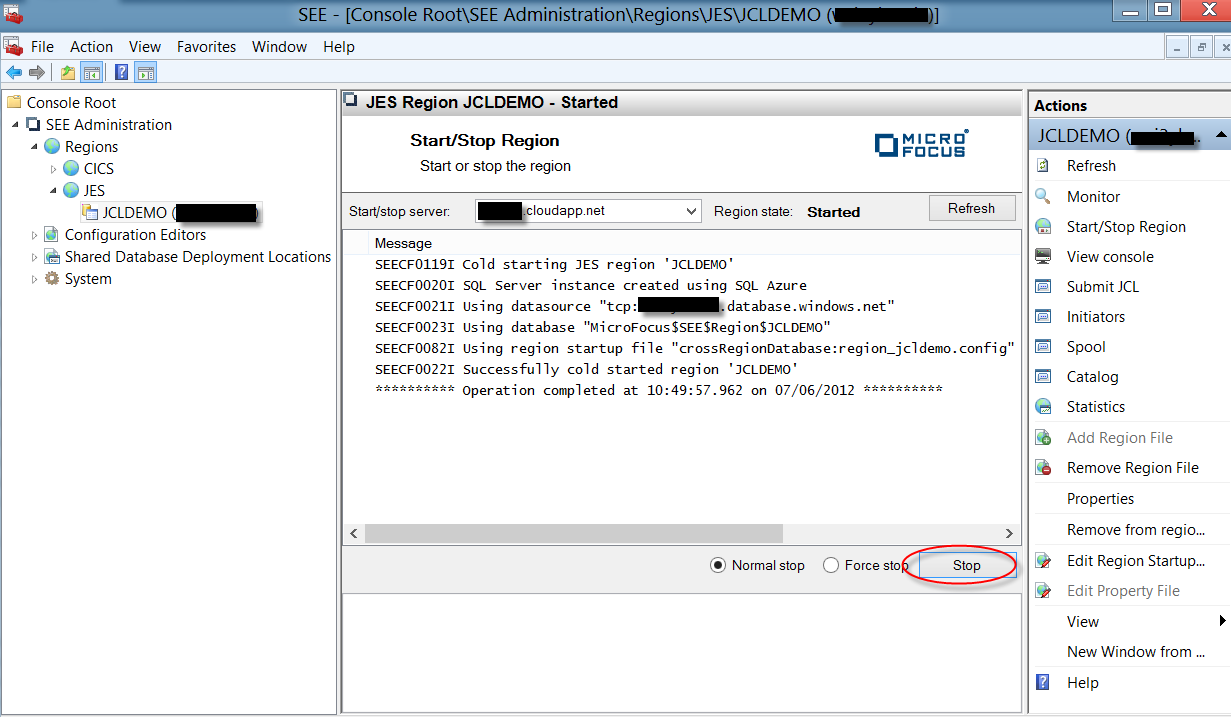Viewport: 1231px width, 717px height.
Task: Click the Stop button
Action: (966, 565)
